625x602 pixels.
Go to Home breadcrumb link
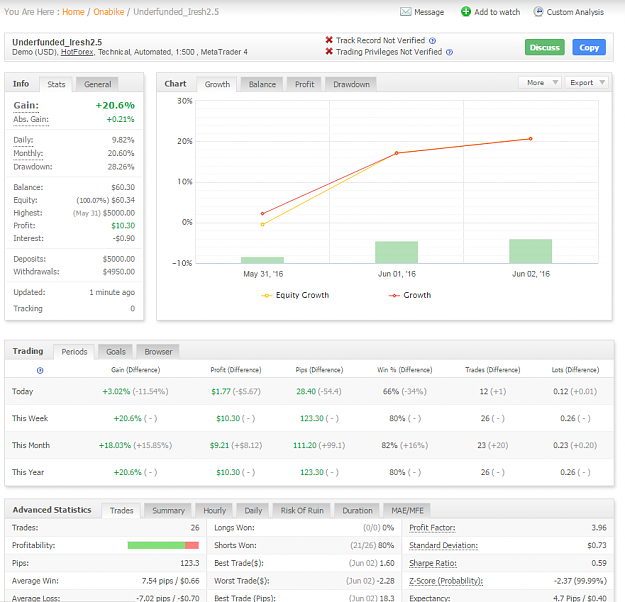point(73,12)
